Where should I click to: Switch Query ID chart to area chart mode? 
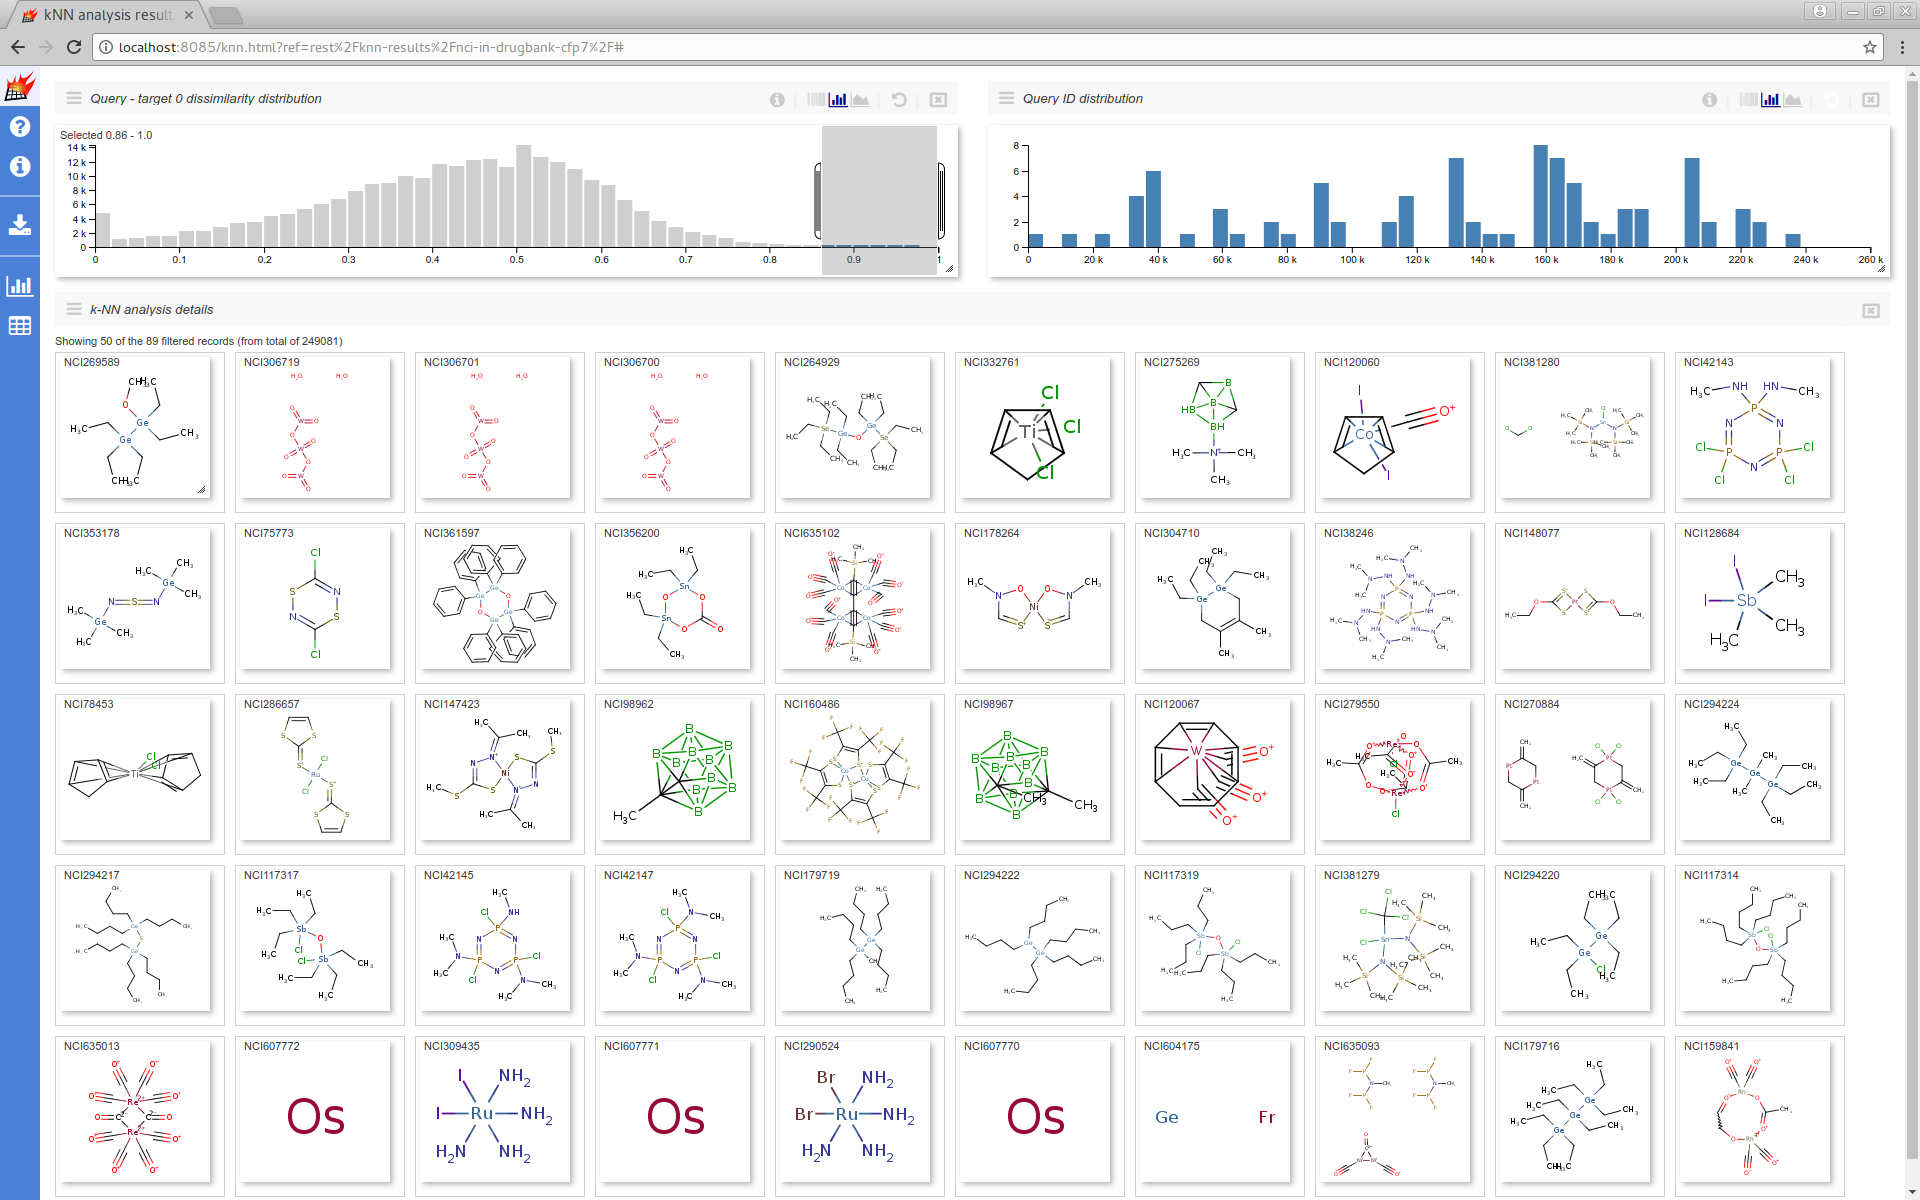pos(1793,99)
